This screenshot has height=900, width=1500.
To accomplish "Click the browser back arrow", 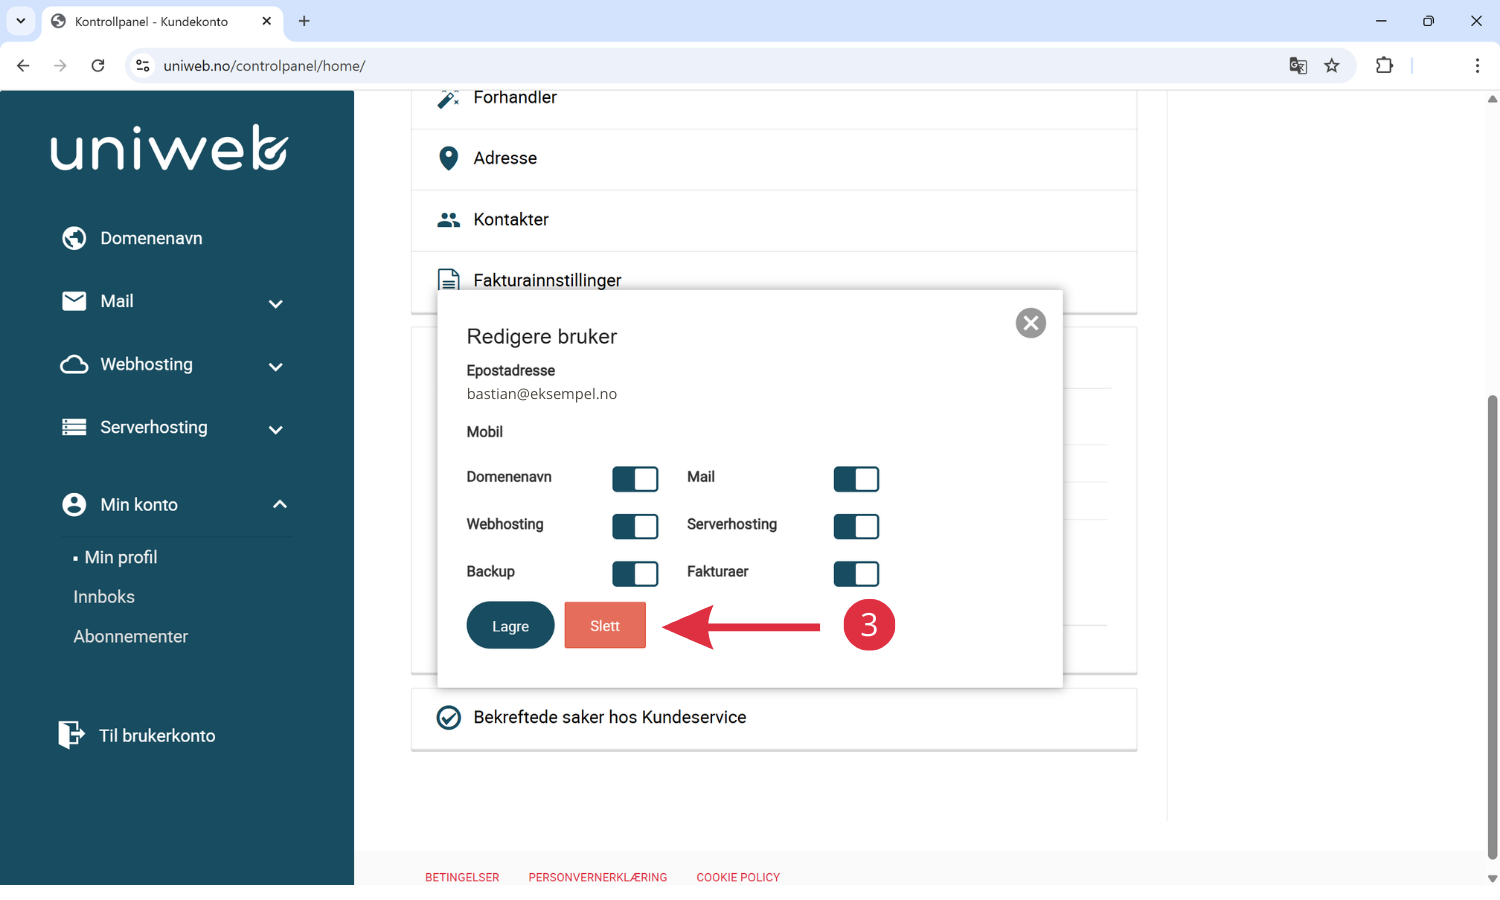I will click(23, 66).
